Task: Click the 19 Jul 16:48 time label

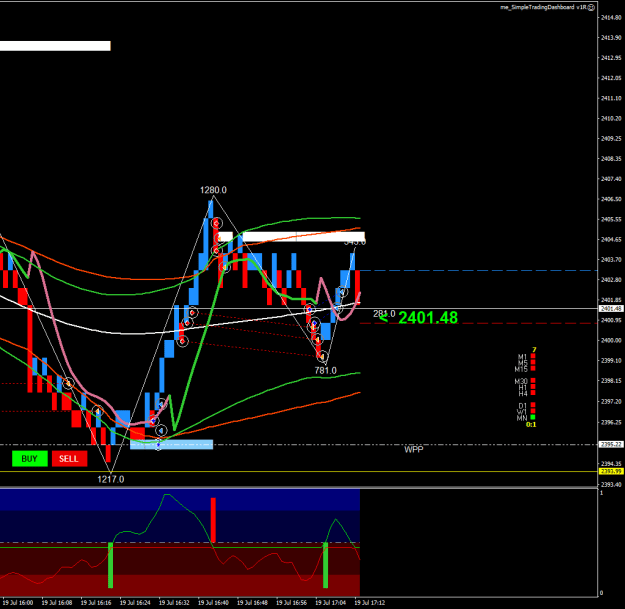Action: [x=252, y=603]
